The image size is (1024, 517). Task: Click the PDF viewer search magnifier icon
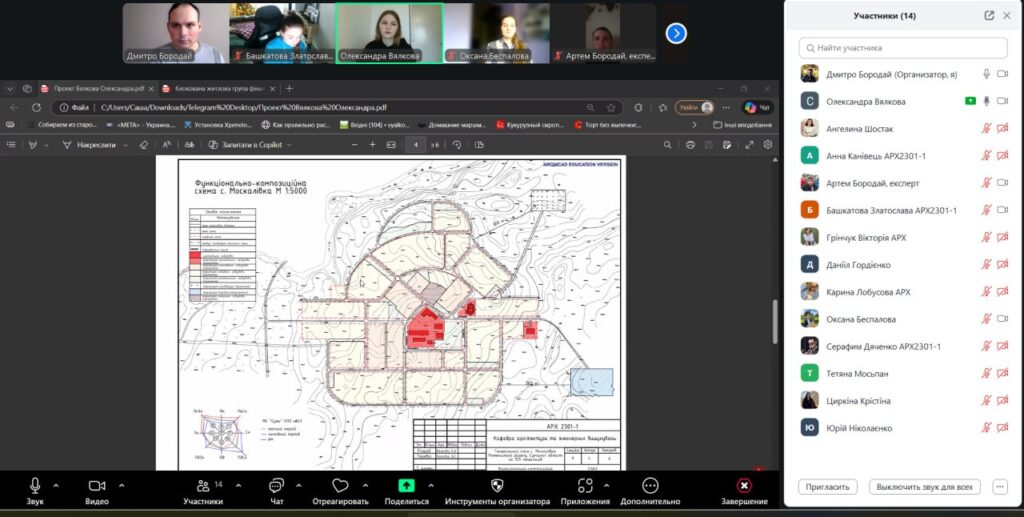pyautogui.click(x=667, y=145)
